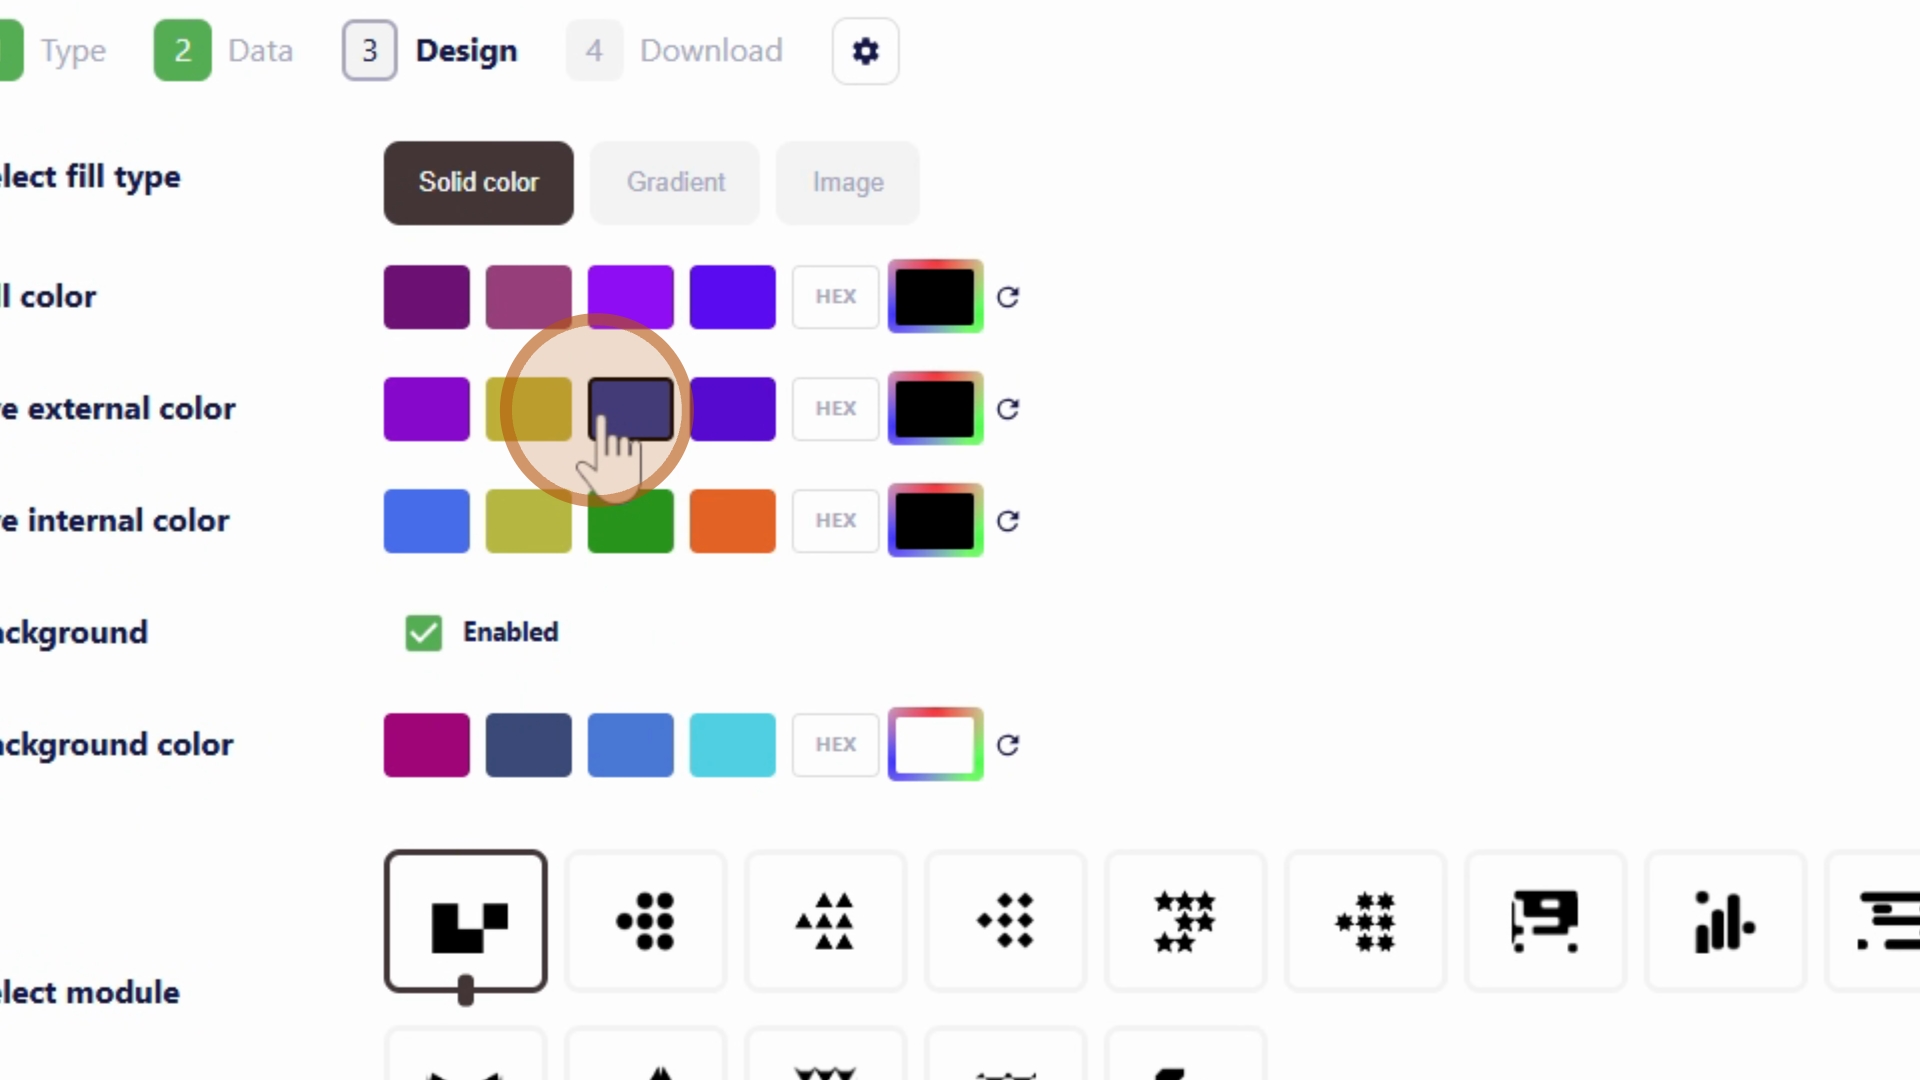Select the rounded connected module
Viewport: 1920px width, 1080px height.
coord(1545,921)
